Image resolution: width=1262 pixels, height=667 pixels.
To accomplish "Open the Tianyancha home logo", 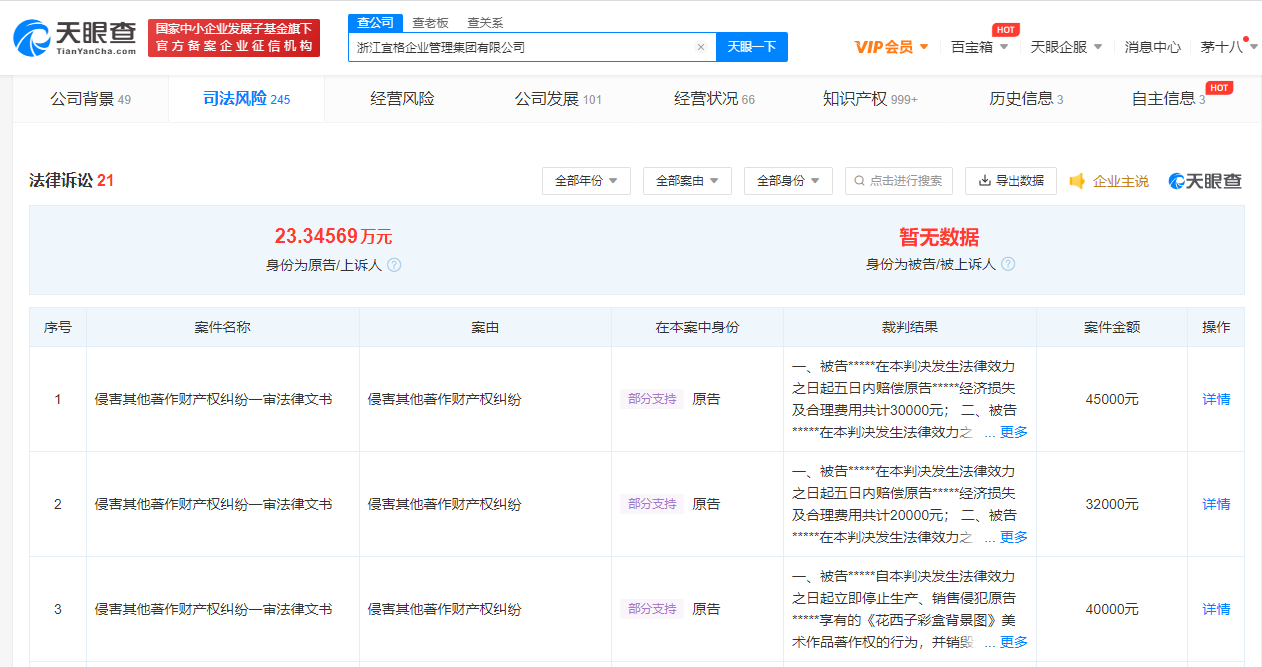I will pyautogui.click(x=75, y=37).
